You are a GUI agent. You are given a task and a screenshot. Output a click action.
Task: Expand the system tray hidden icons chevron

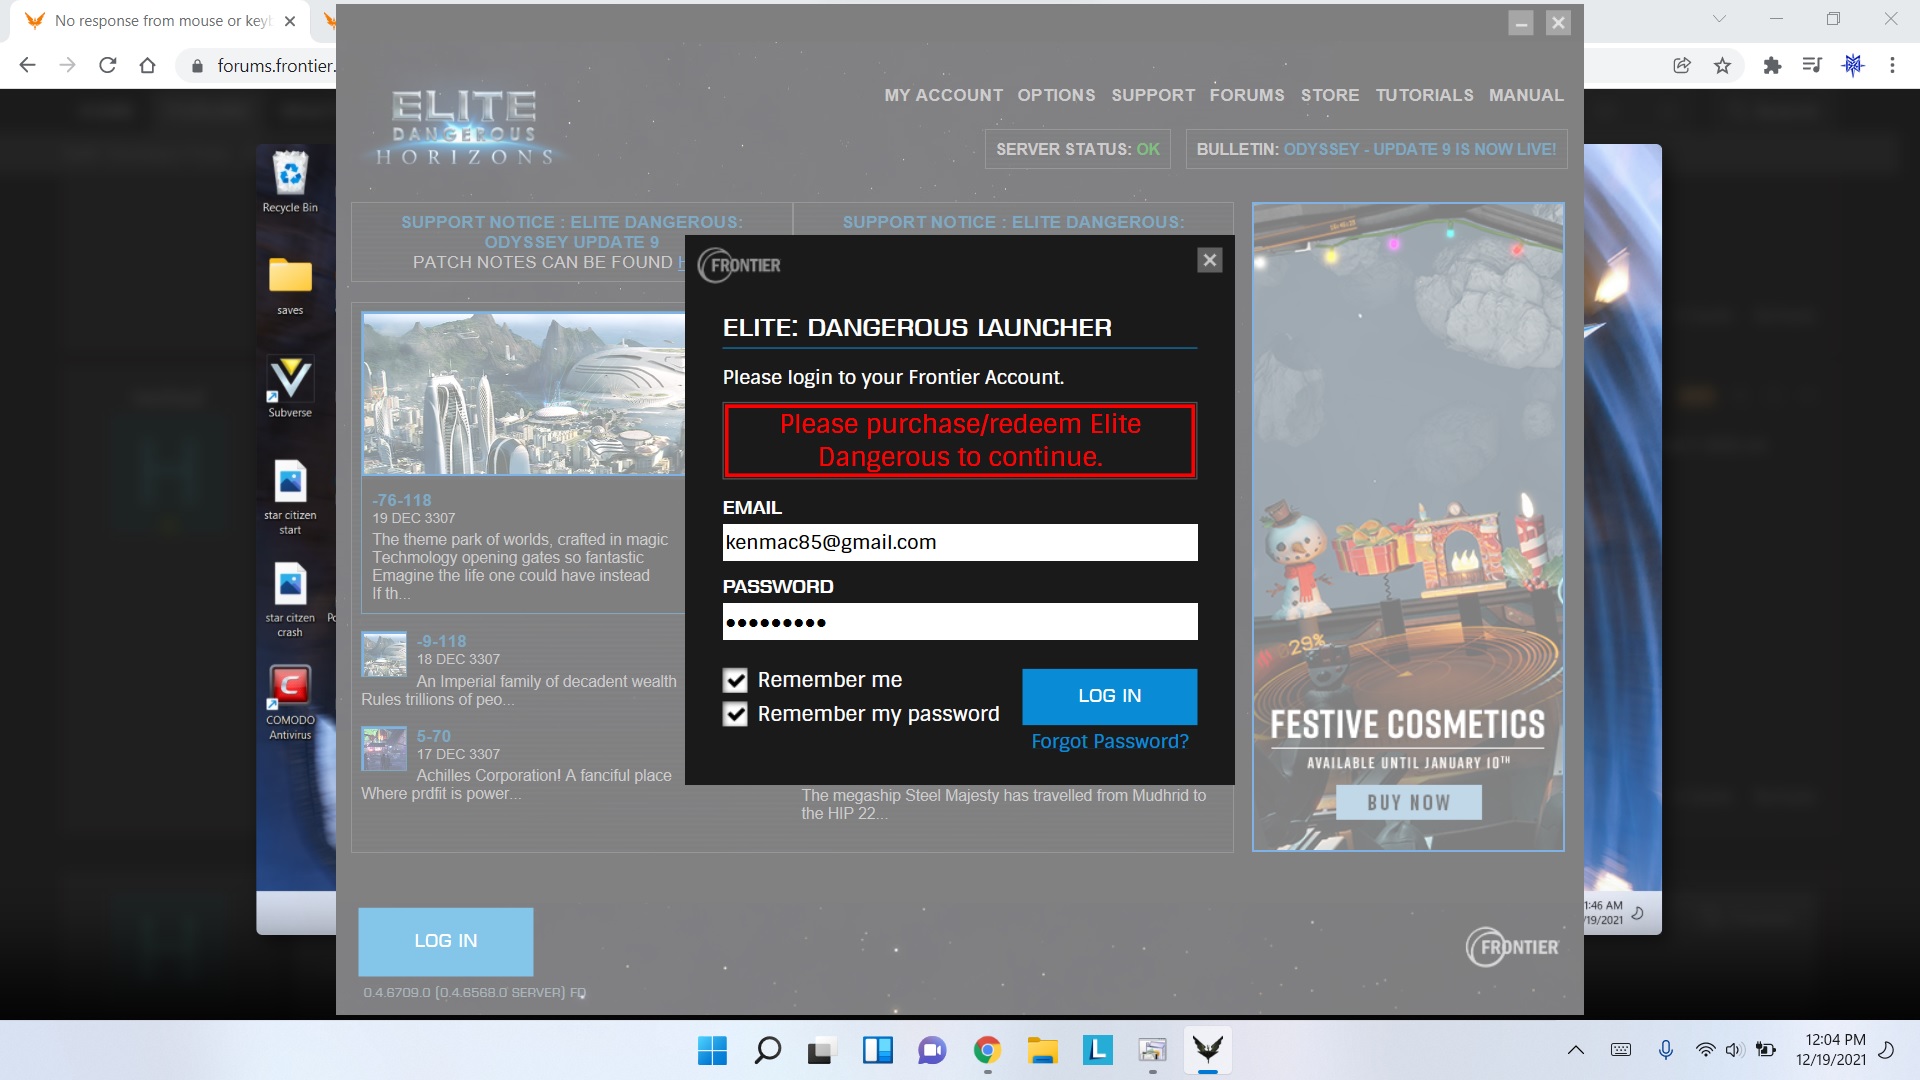(x=1576, y=1050)
